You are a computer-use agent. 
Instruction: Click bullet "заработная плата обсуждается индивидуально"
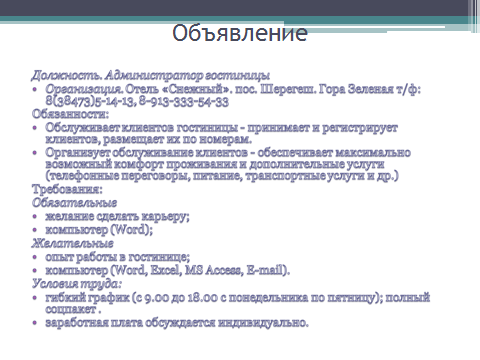point(177,323)
